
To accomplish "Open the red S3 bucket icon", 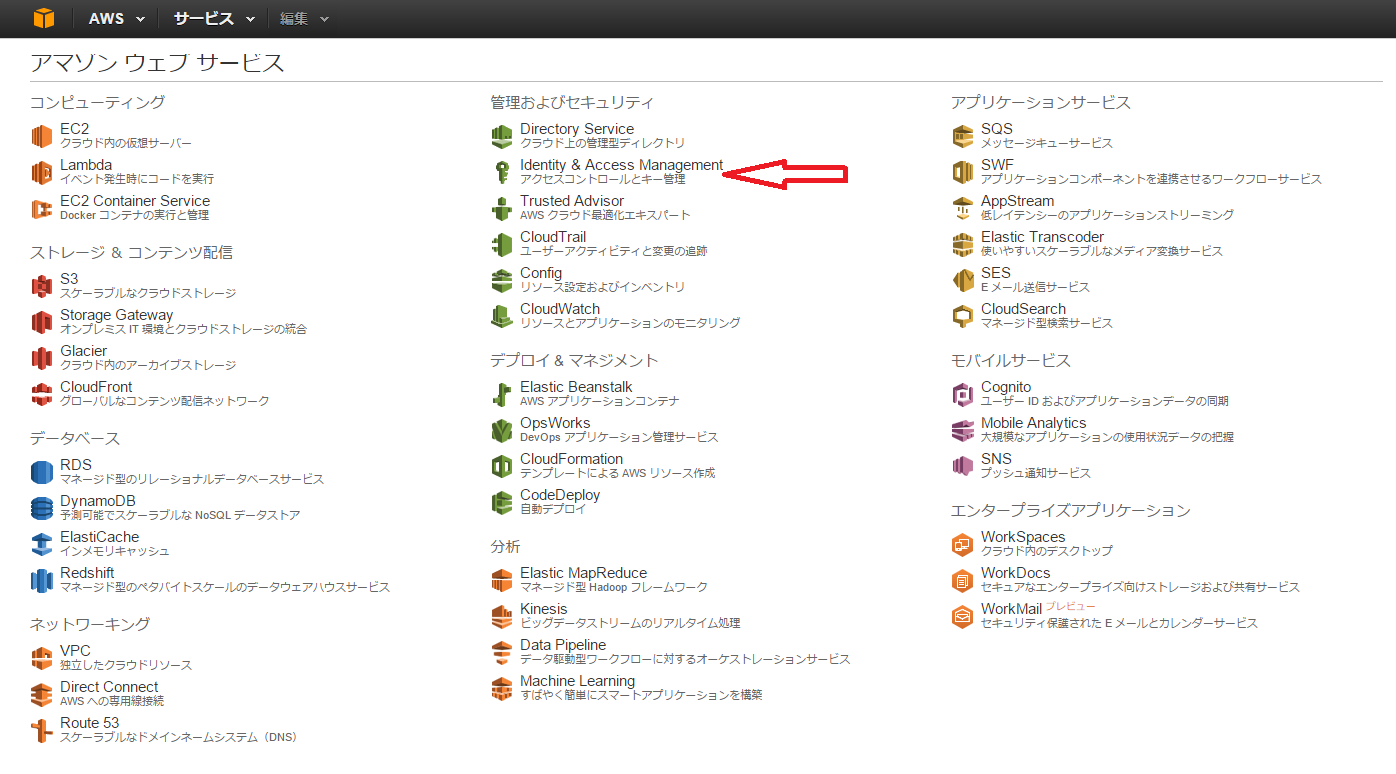I will click(x=41, y=286).
